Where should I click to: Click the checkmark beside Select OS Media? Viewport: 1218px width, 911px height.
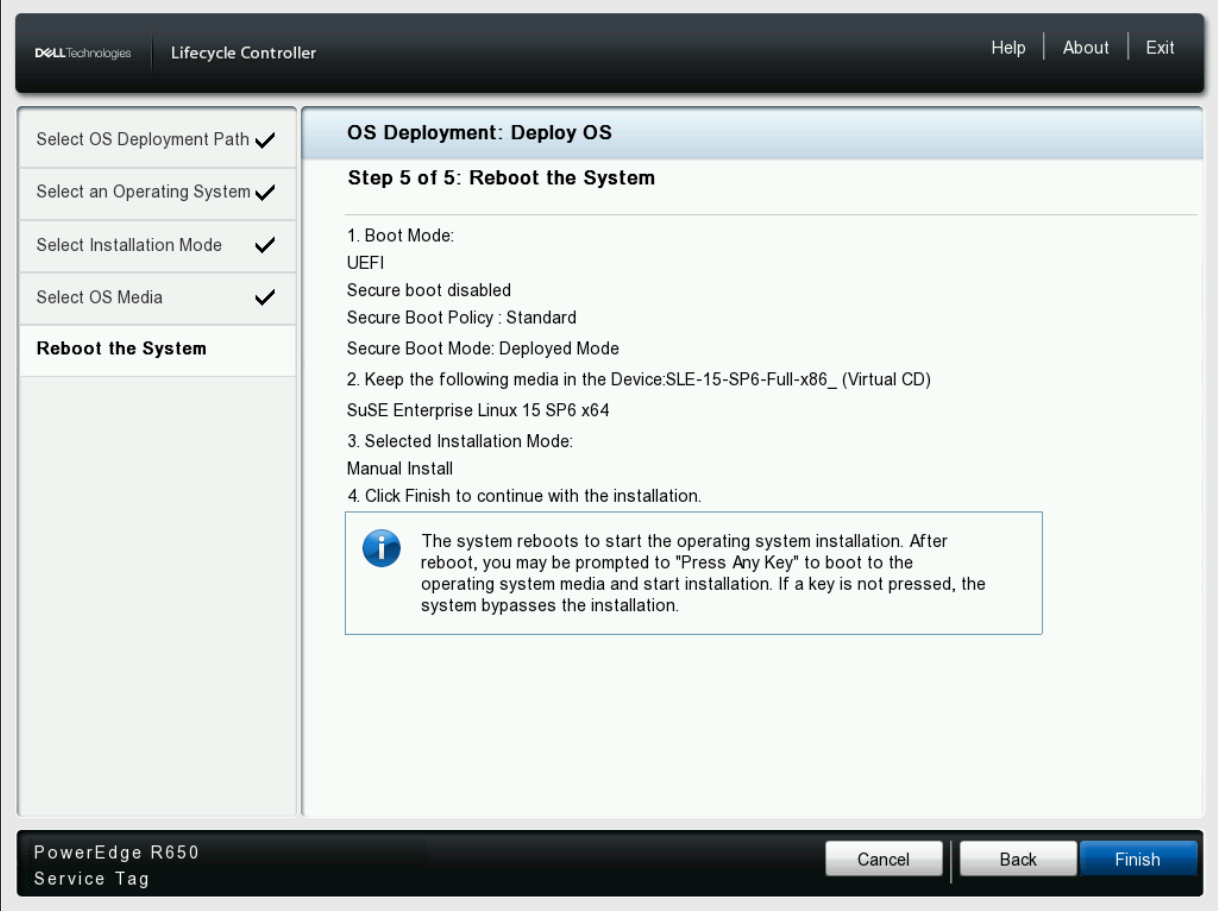(x=265, y=298)
